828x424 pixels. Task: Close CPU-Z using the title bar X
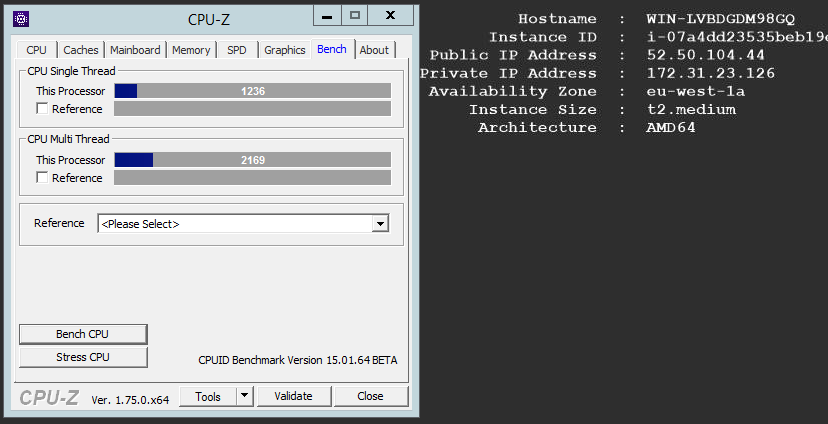tap(391, 15)
